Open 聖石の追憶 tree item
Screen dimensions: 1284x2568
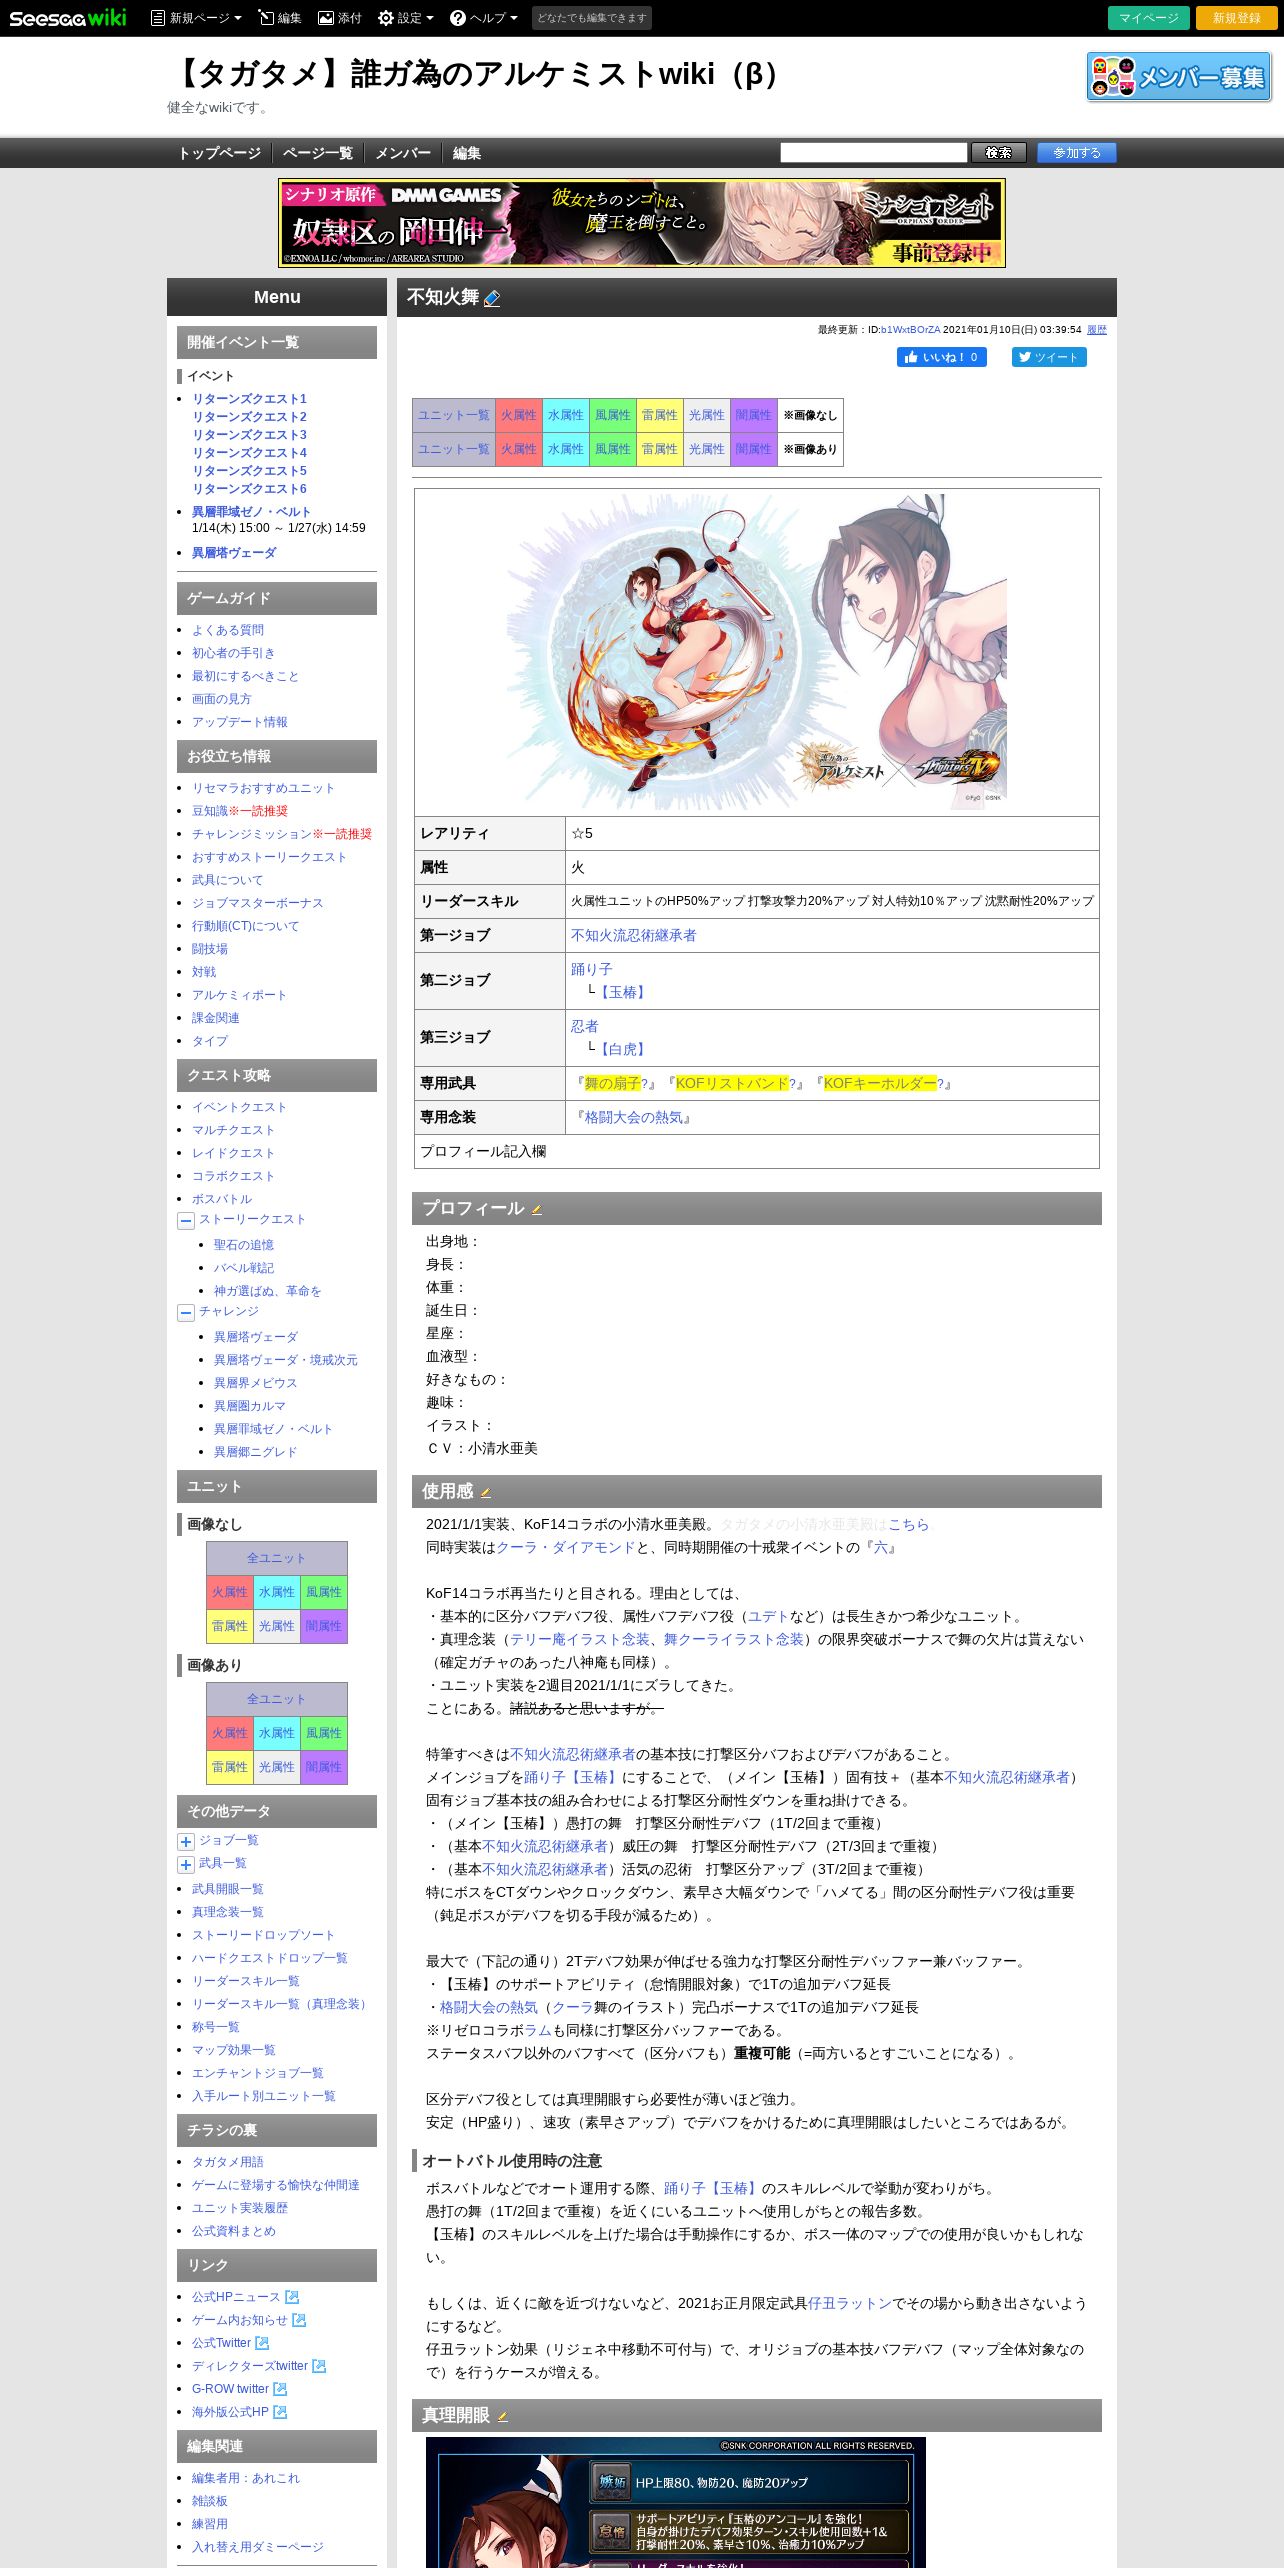click(x=243, y=1245)
